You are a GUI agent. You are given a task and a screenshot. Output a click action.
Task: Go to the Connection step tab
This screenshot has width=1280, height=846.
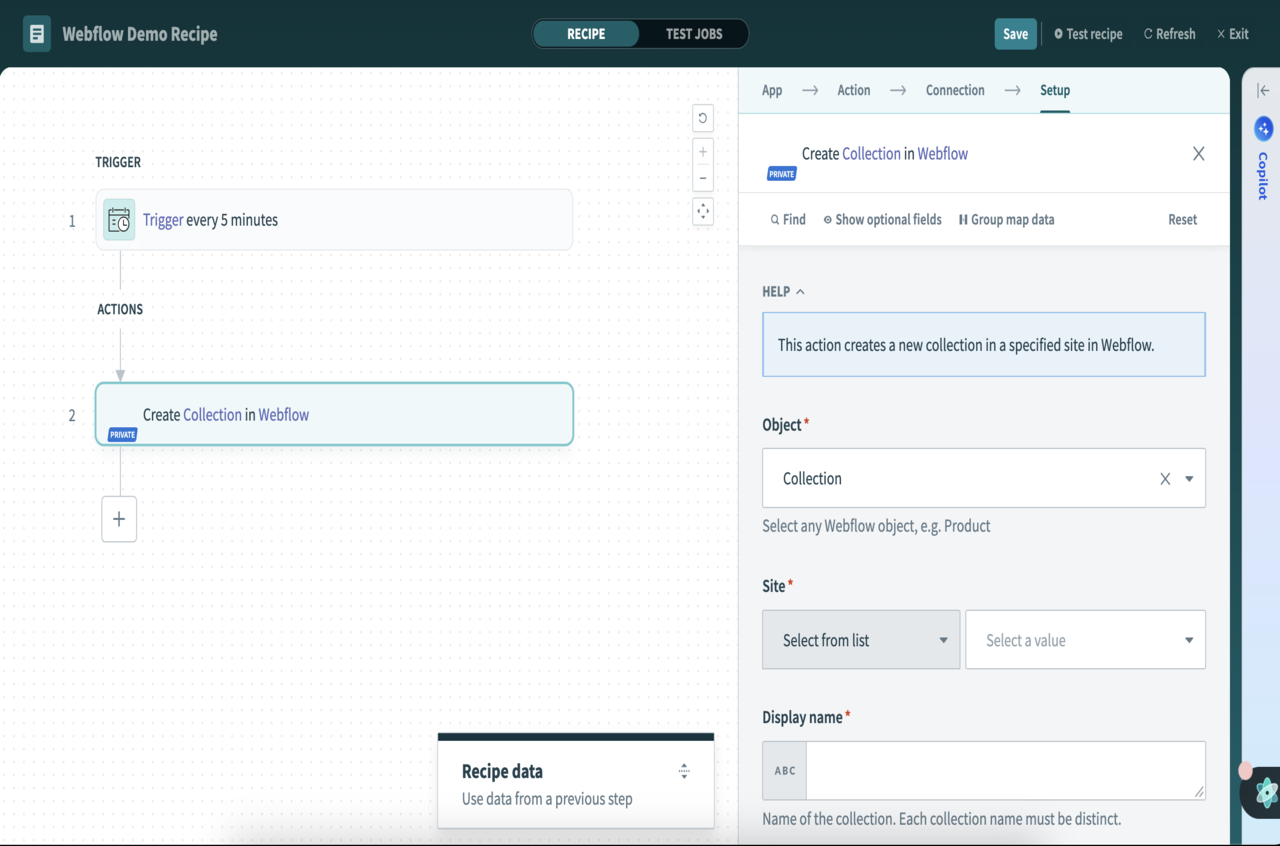pyautogui.click(x=955, y=90)
